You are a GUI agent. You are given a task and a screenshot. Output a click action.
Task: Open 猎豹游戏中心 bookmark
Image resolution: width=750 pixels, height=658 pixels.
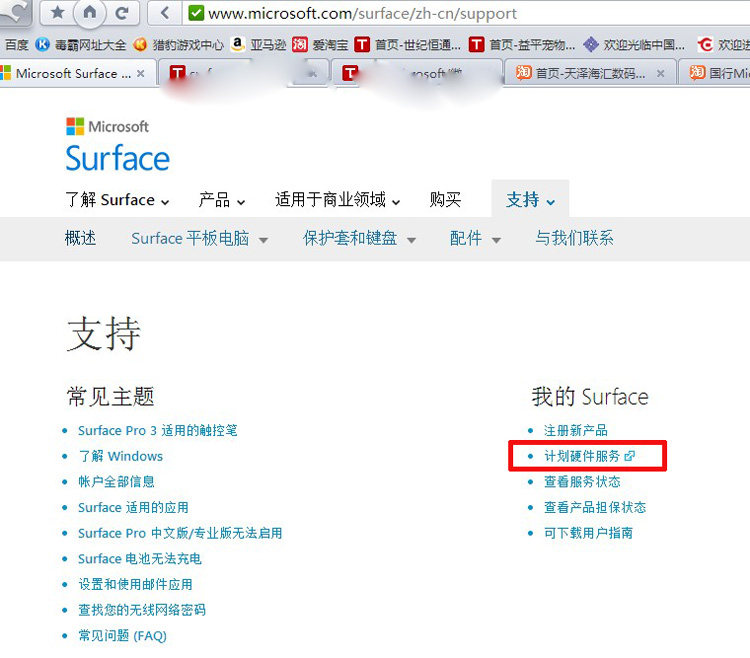[x=178, y=45]
